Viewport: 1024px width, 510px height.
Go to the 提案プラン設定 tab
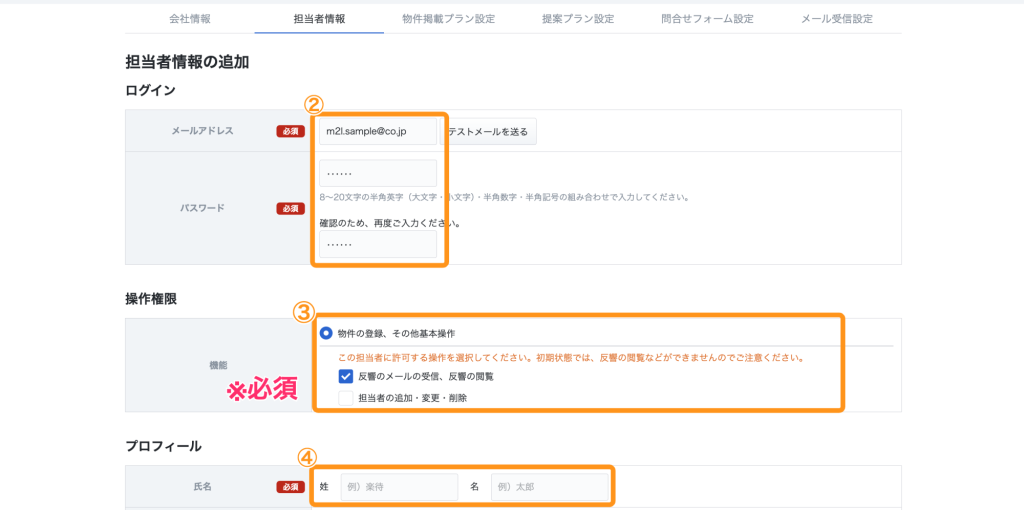578,19
